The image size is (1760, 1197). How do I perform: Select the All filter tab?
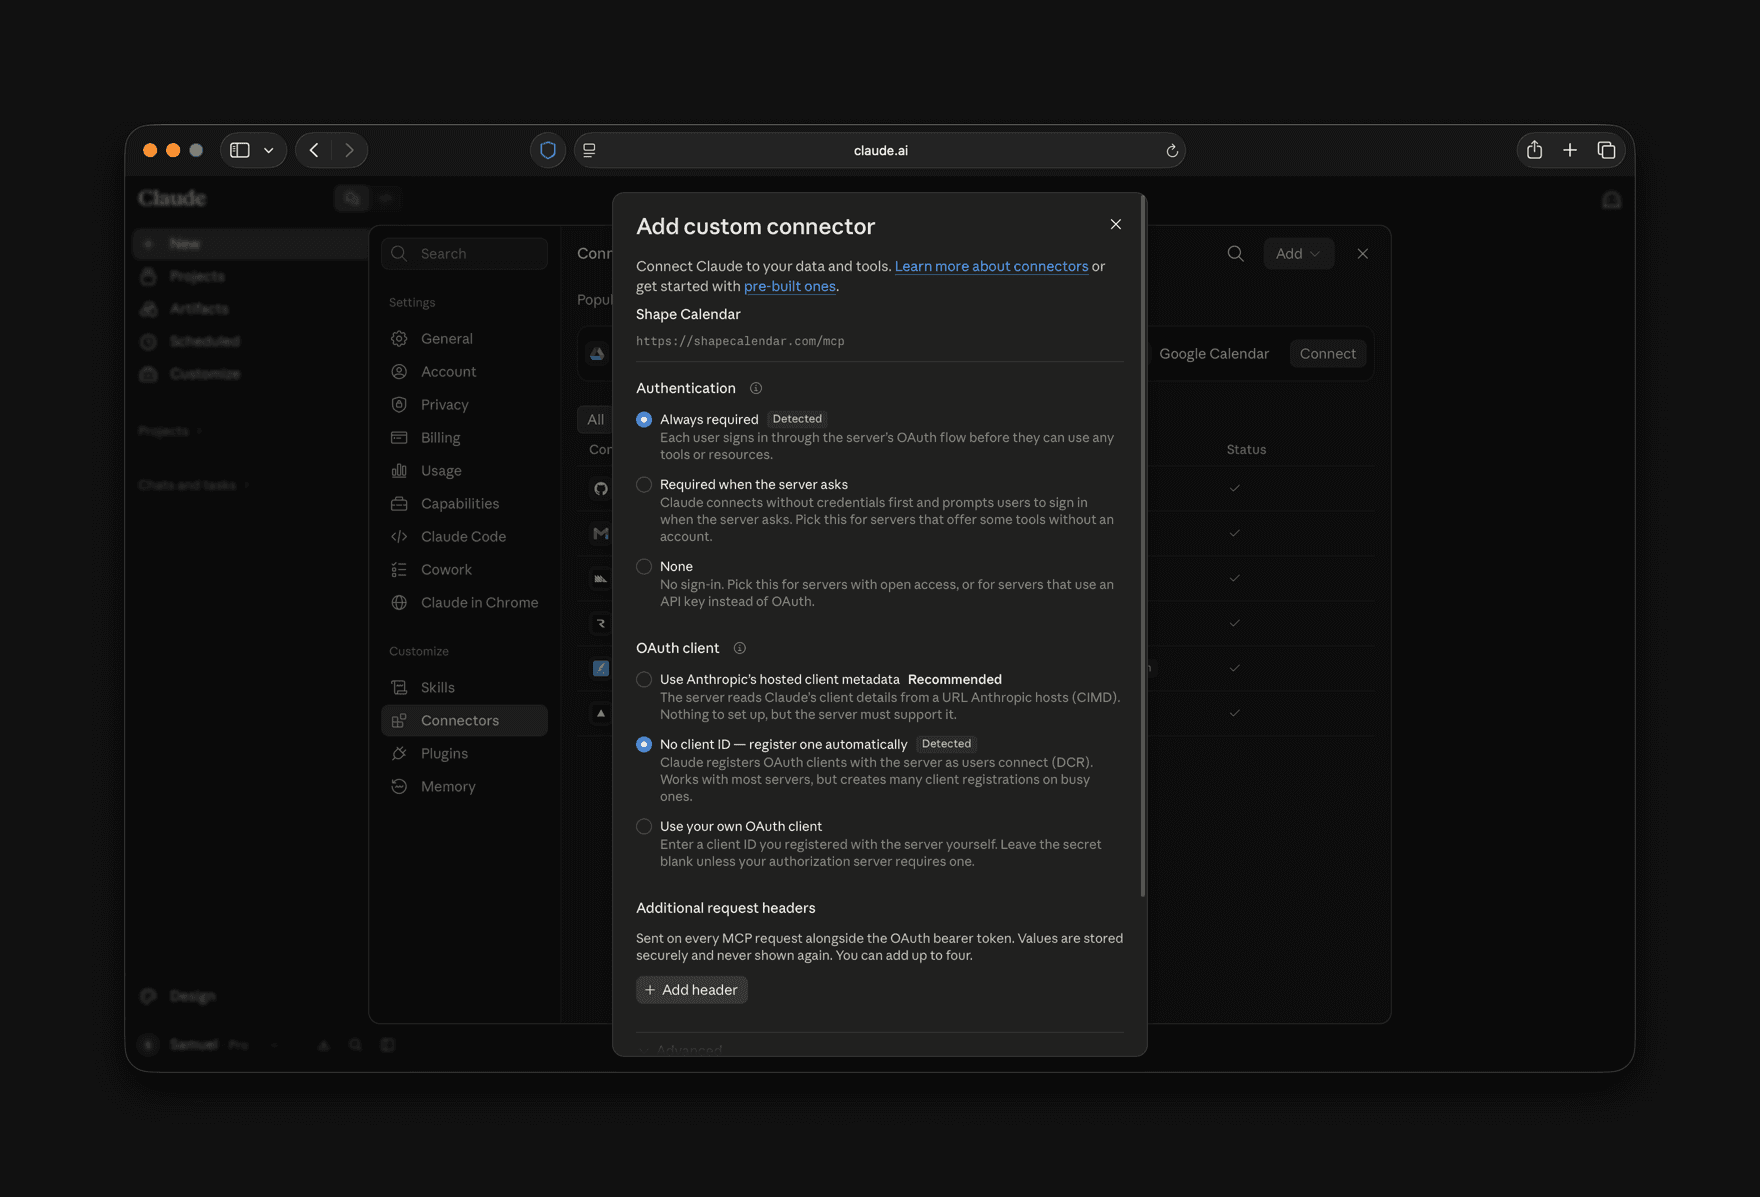point(596,419)
